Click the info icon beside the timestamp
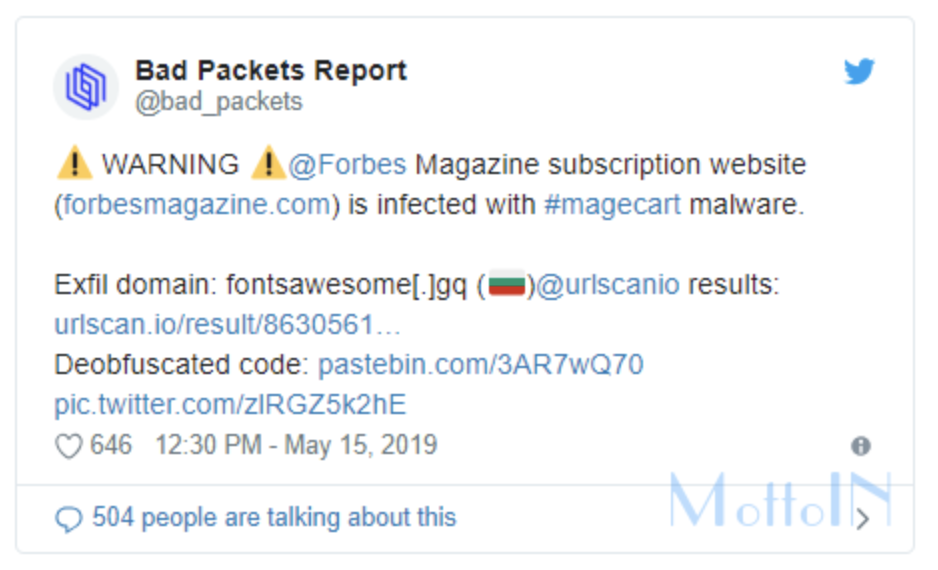 [860, 446]
